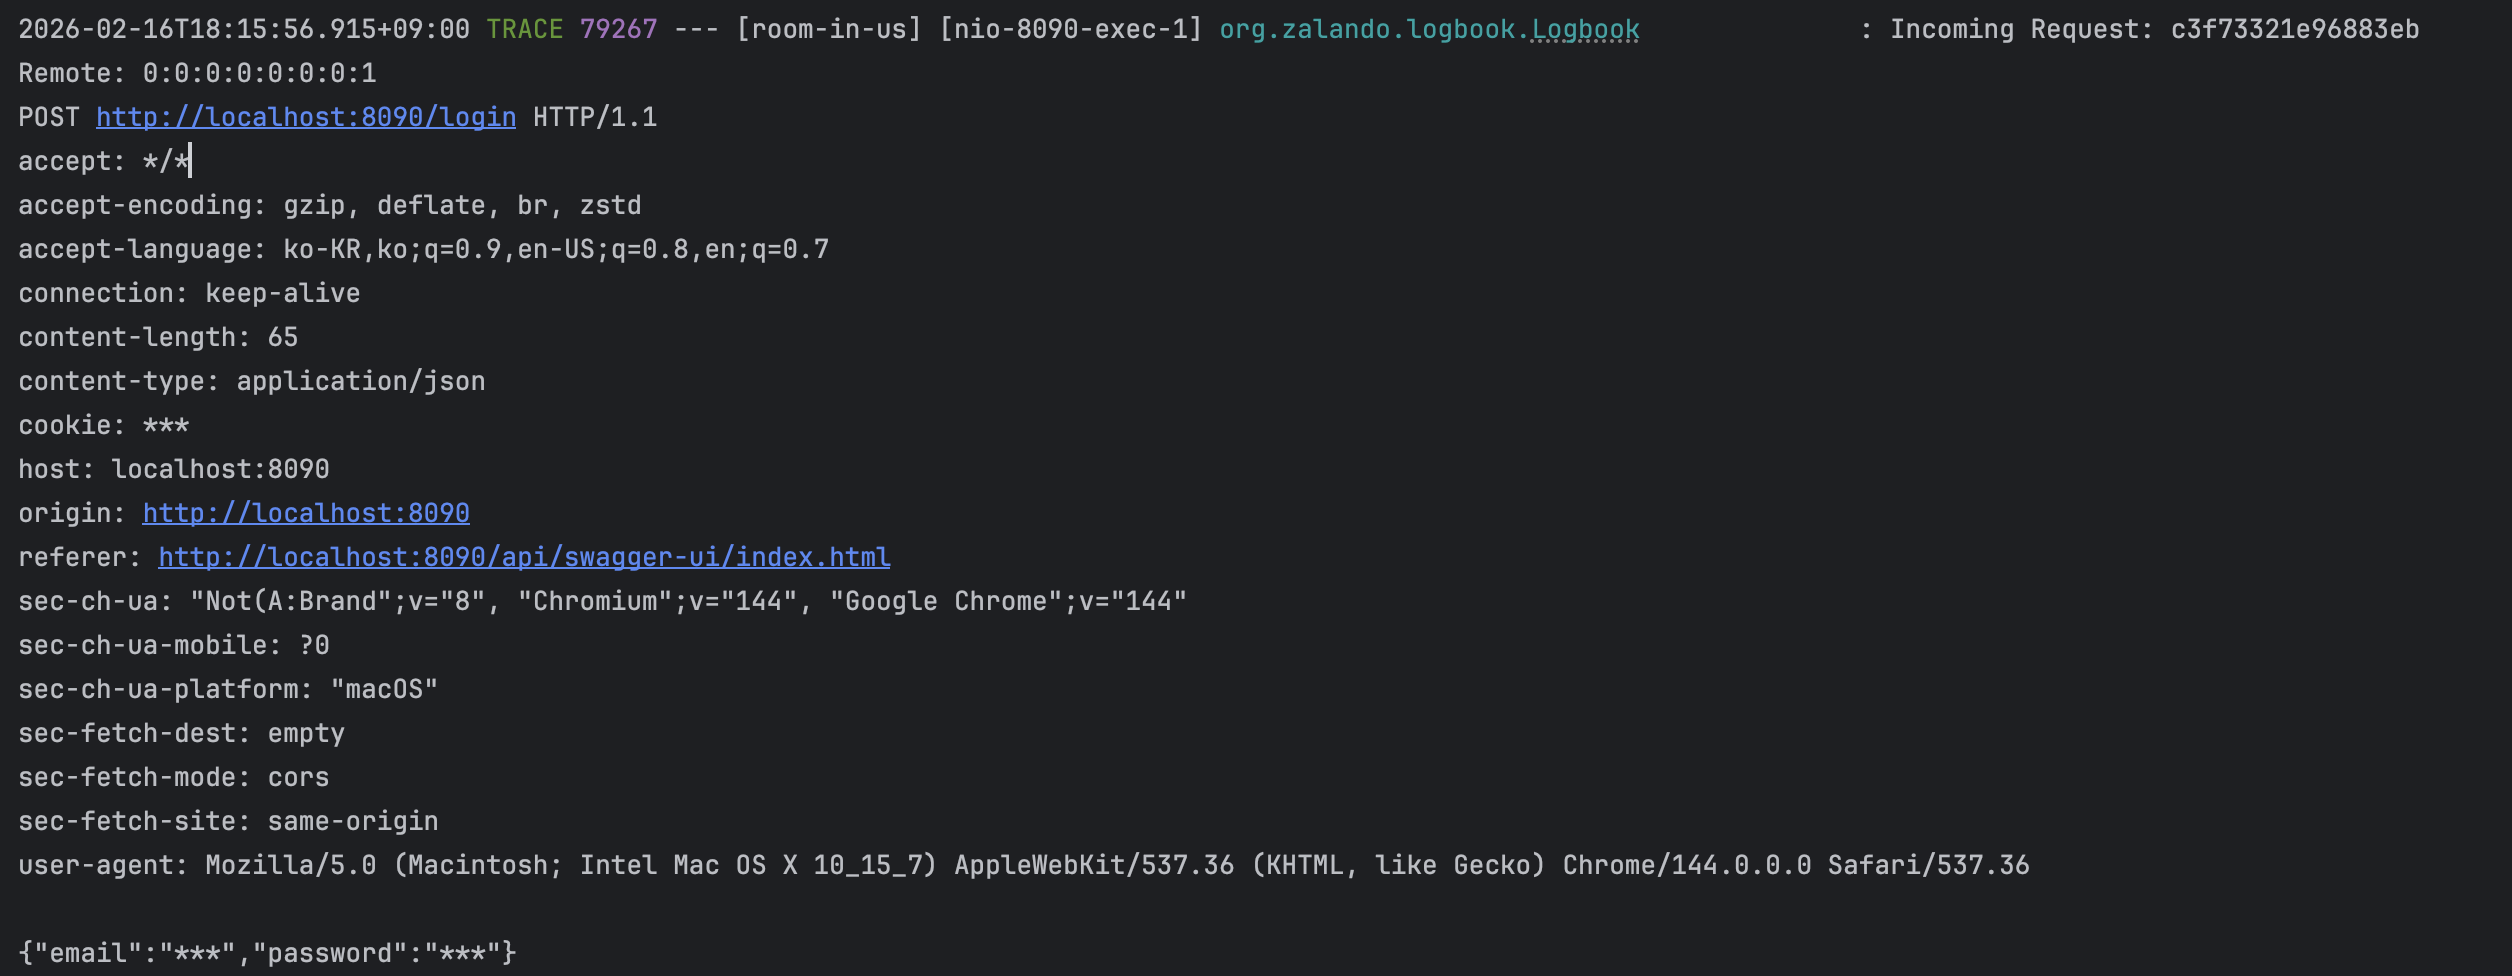Open the origin http://localhost:8090 link
Screen dimensions: 2512x976
306,513
